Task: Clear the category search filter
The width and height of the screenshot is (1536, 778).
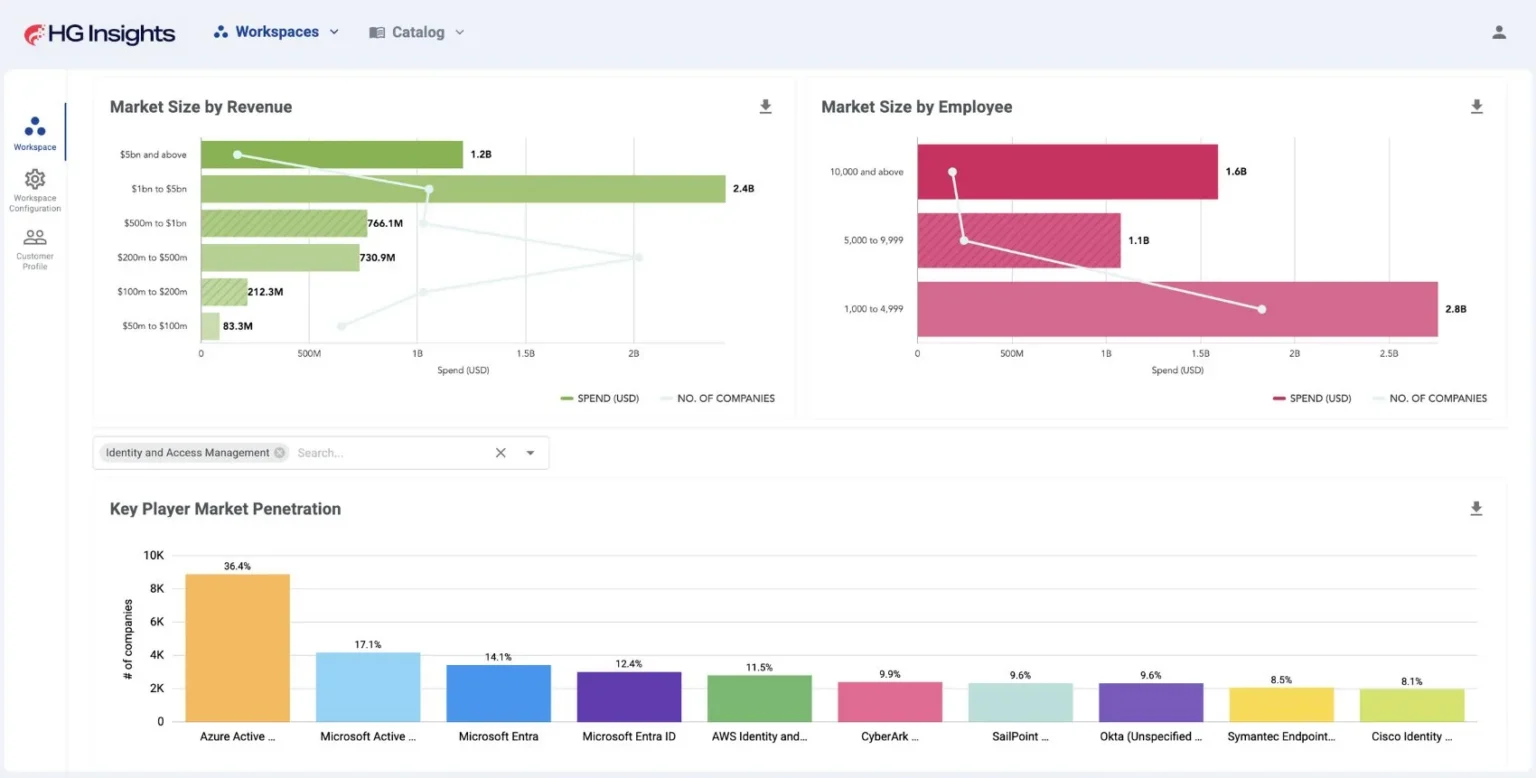Action: 501,453
